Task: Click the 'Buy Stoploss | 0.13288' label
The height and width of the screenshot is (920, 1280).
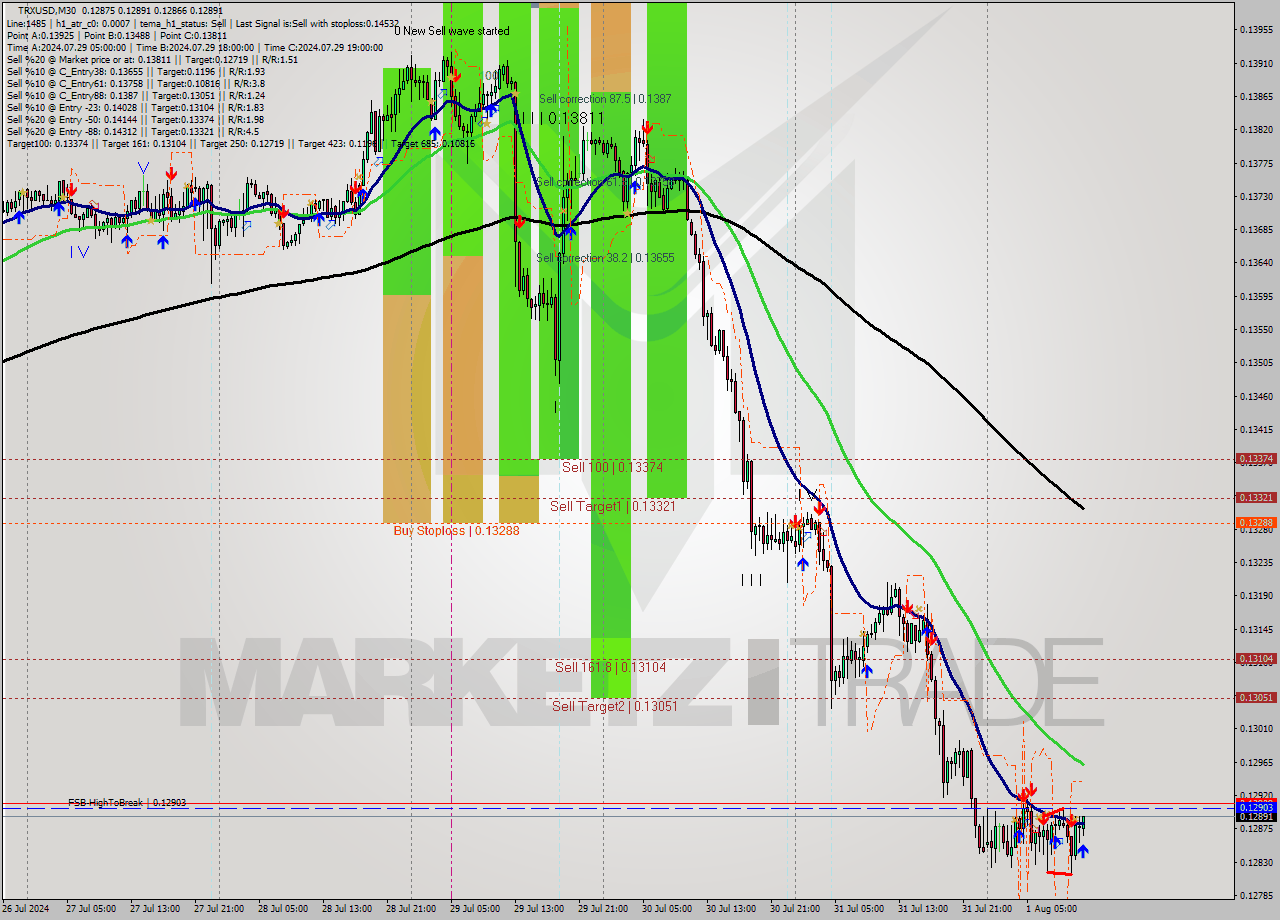Action: point(456,530)
